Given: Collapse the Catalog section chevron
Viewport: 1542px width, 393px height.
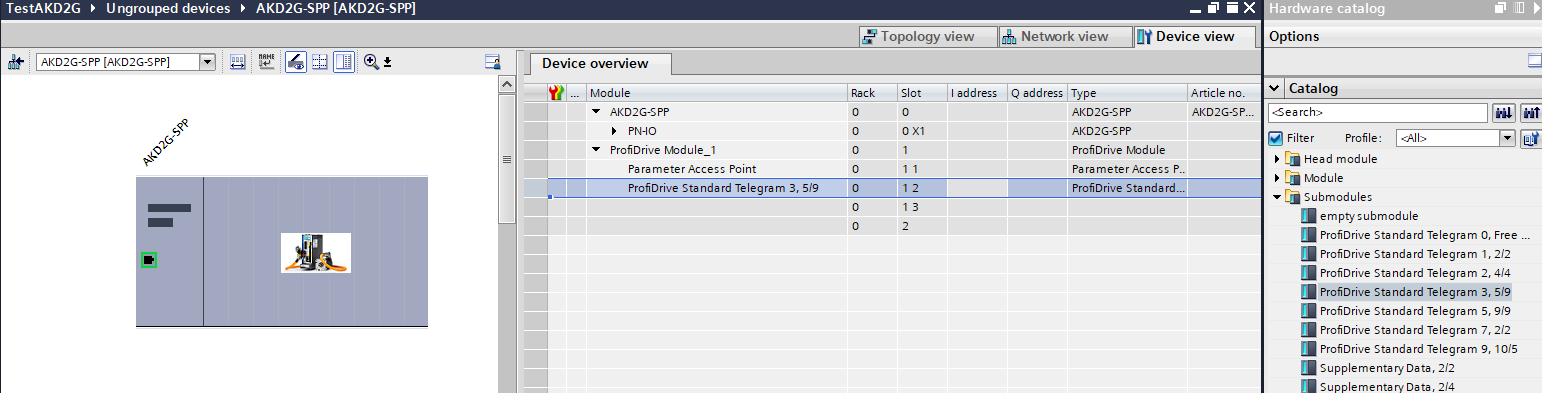Looking at the screenshot, I should [x=1275, y=88].
